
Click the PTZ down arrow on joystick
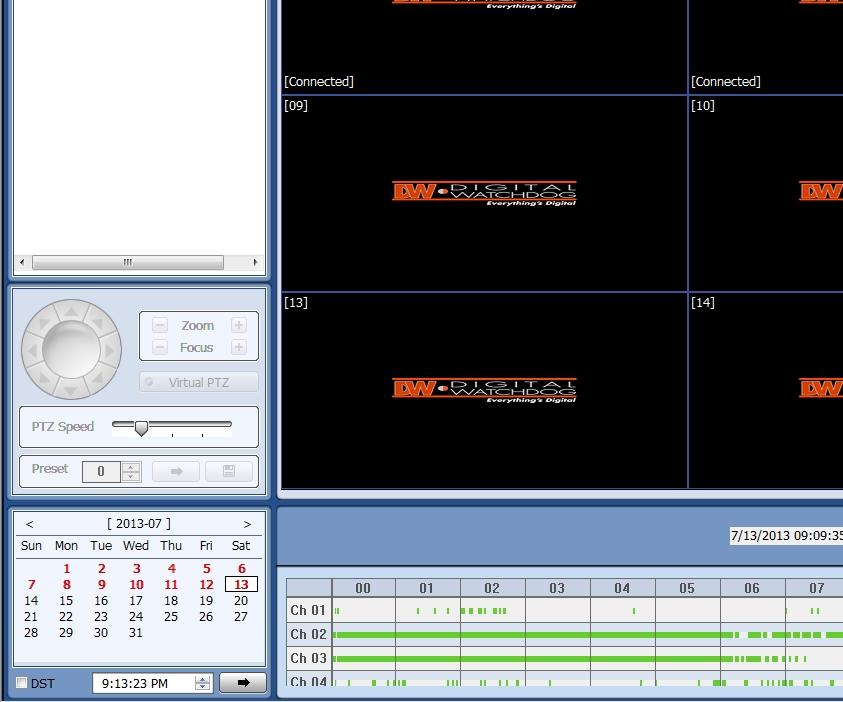(71, 389)
